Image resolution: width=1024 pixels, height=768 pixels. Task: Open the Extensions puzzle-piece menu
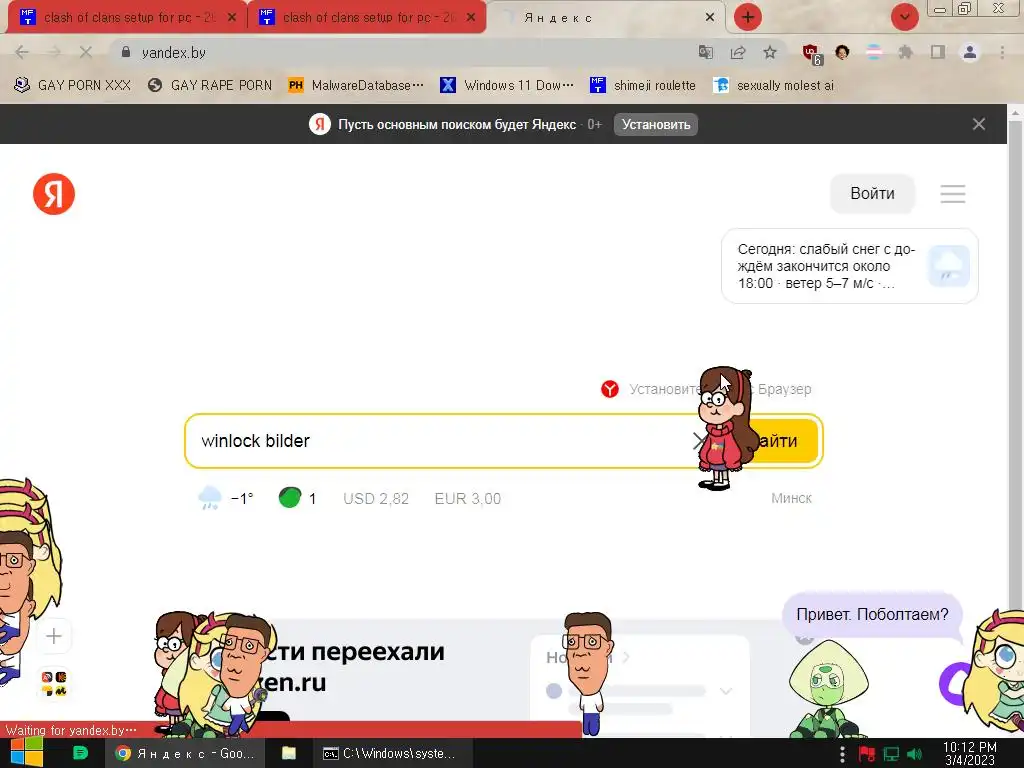(x=905, y=52)
